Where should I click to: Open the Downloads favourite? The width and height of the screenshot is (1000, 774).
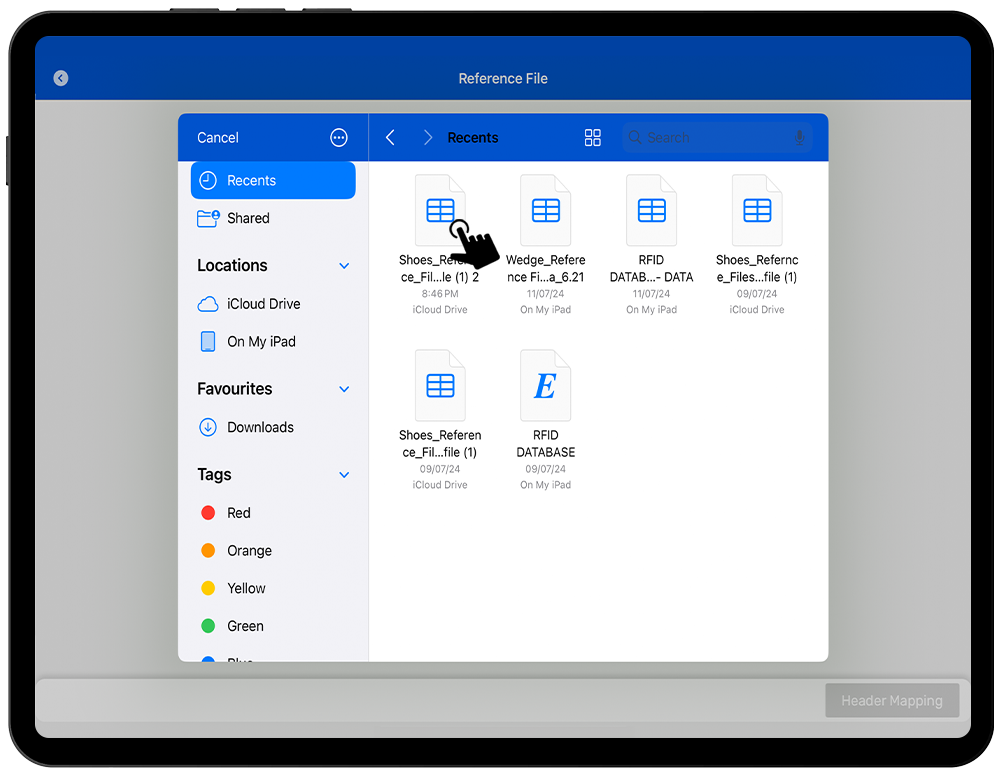(260, 427)
